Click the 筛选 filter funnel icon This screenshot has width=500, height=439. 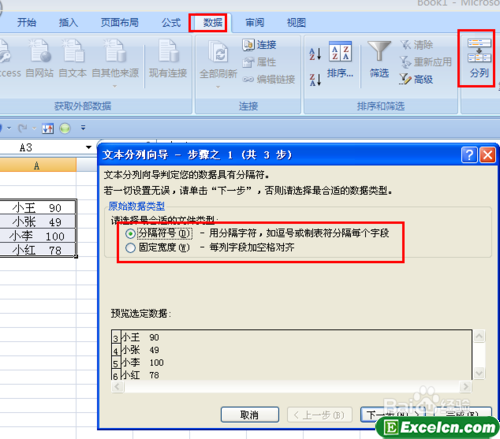tap(379, 60)
